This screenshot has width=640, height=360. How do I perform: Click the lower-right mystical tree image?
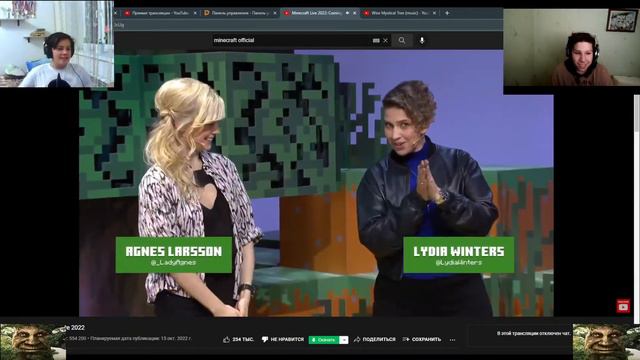(x=606, y=342)
